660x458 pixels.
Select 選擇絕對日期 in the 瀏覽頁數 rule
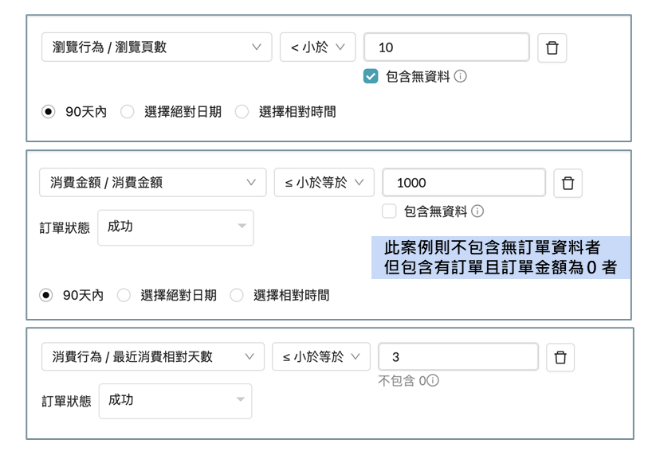(127, 112)
